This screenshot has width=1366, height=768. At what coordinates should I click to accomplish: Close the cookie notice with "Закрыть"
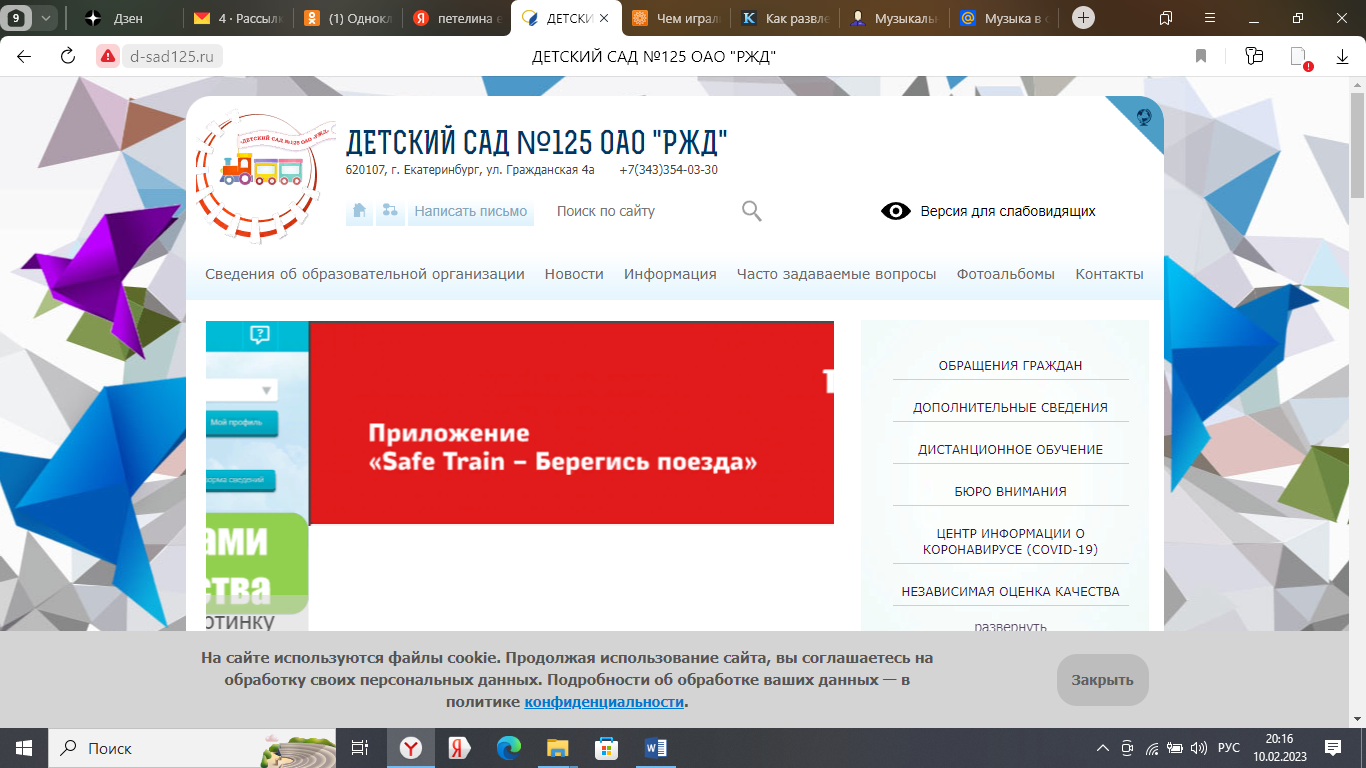pyautogui.click(x=1102, y=680)
